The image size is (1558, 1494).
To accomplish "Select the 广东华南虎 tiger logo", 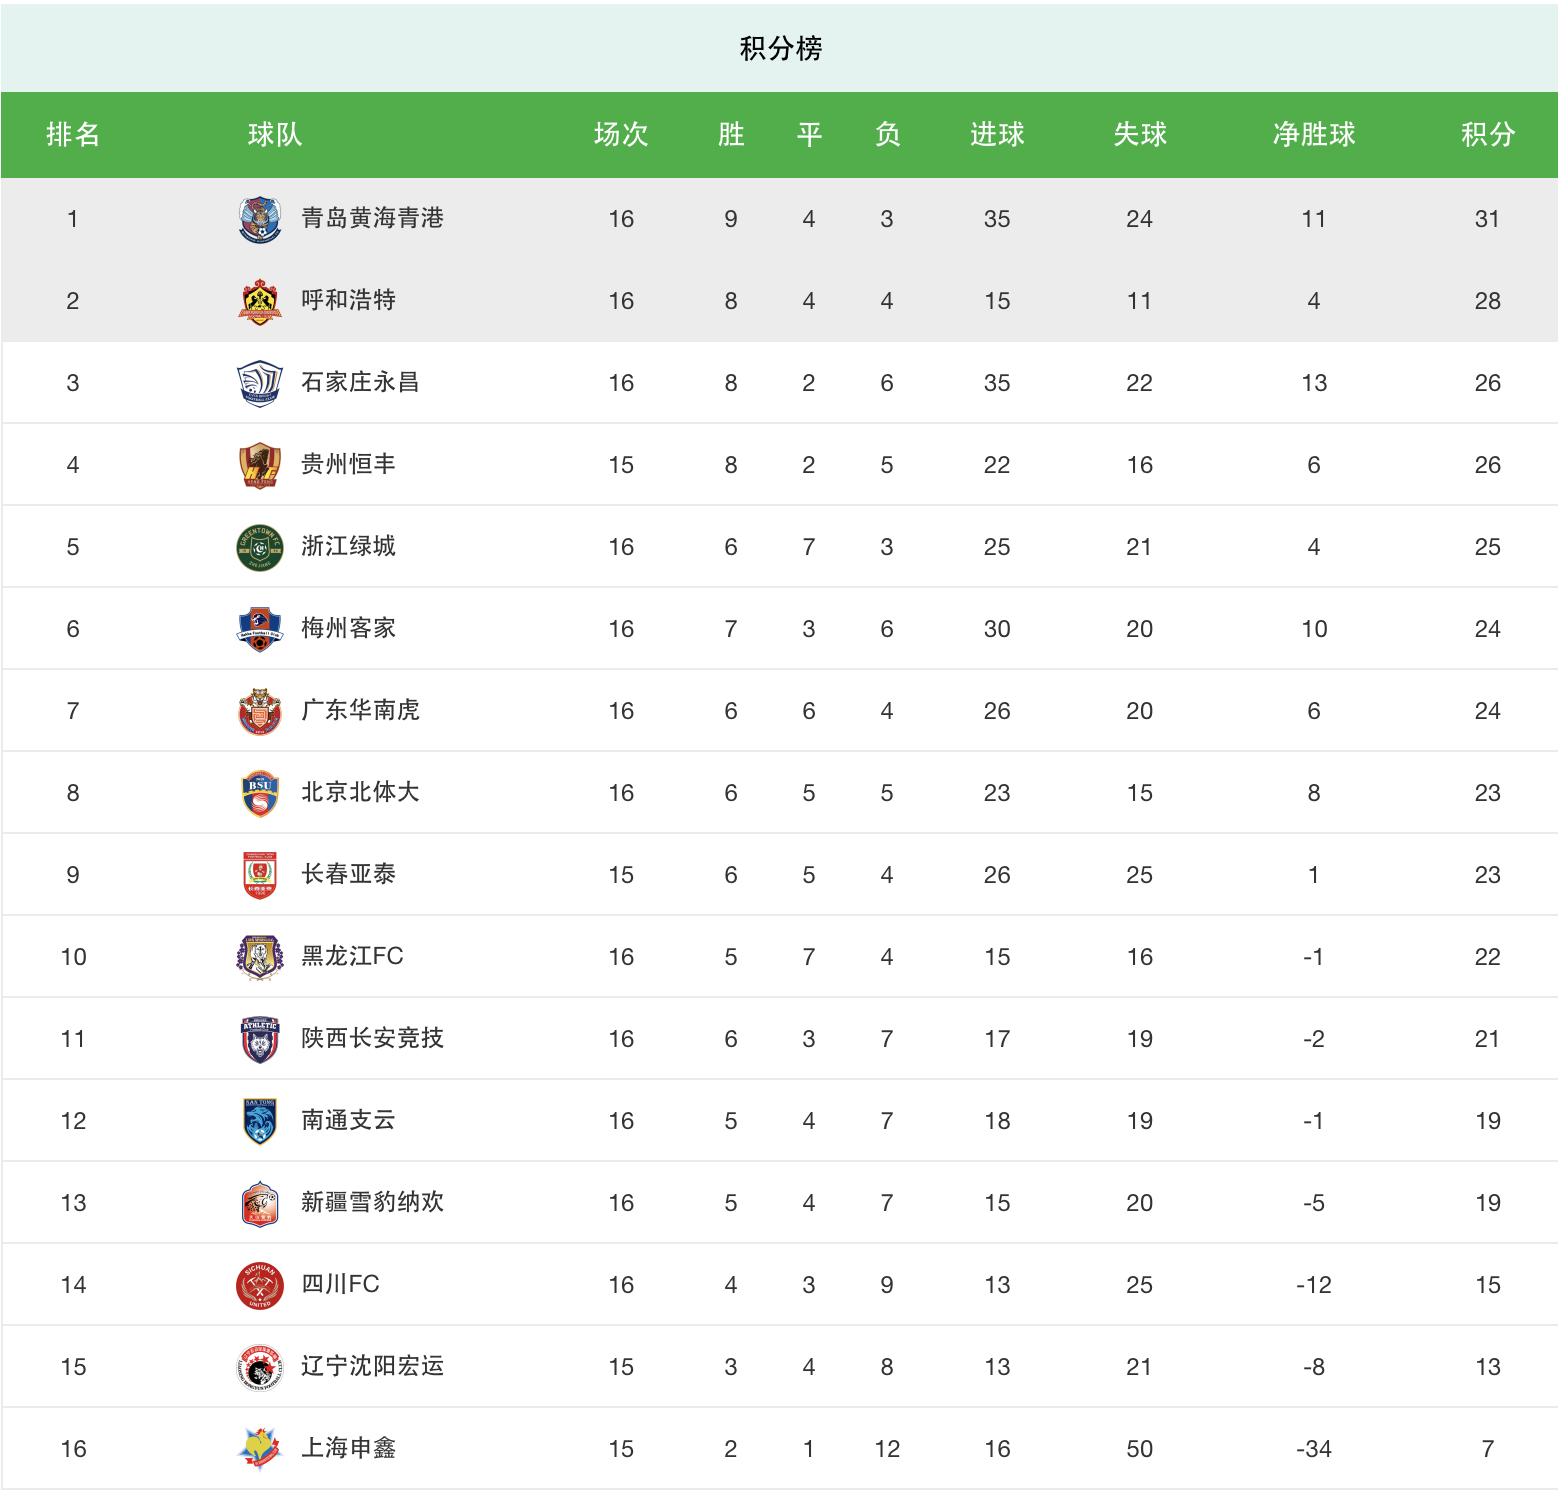I will (x=260, y=712).
